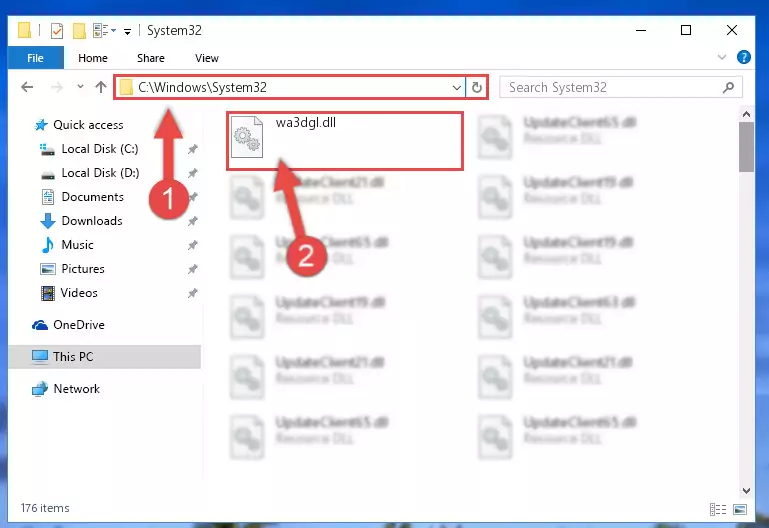Expand the ribbon with the chevron
The width and height of the screenshot is (769, 528).
(721, 57)
